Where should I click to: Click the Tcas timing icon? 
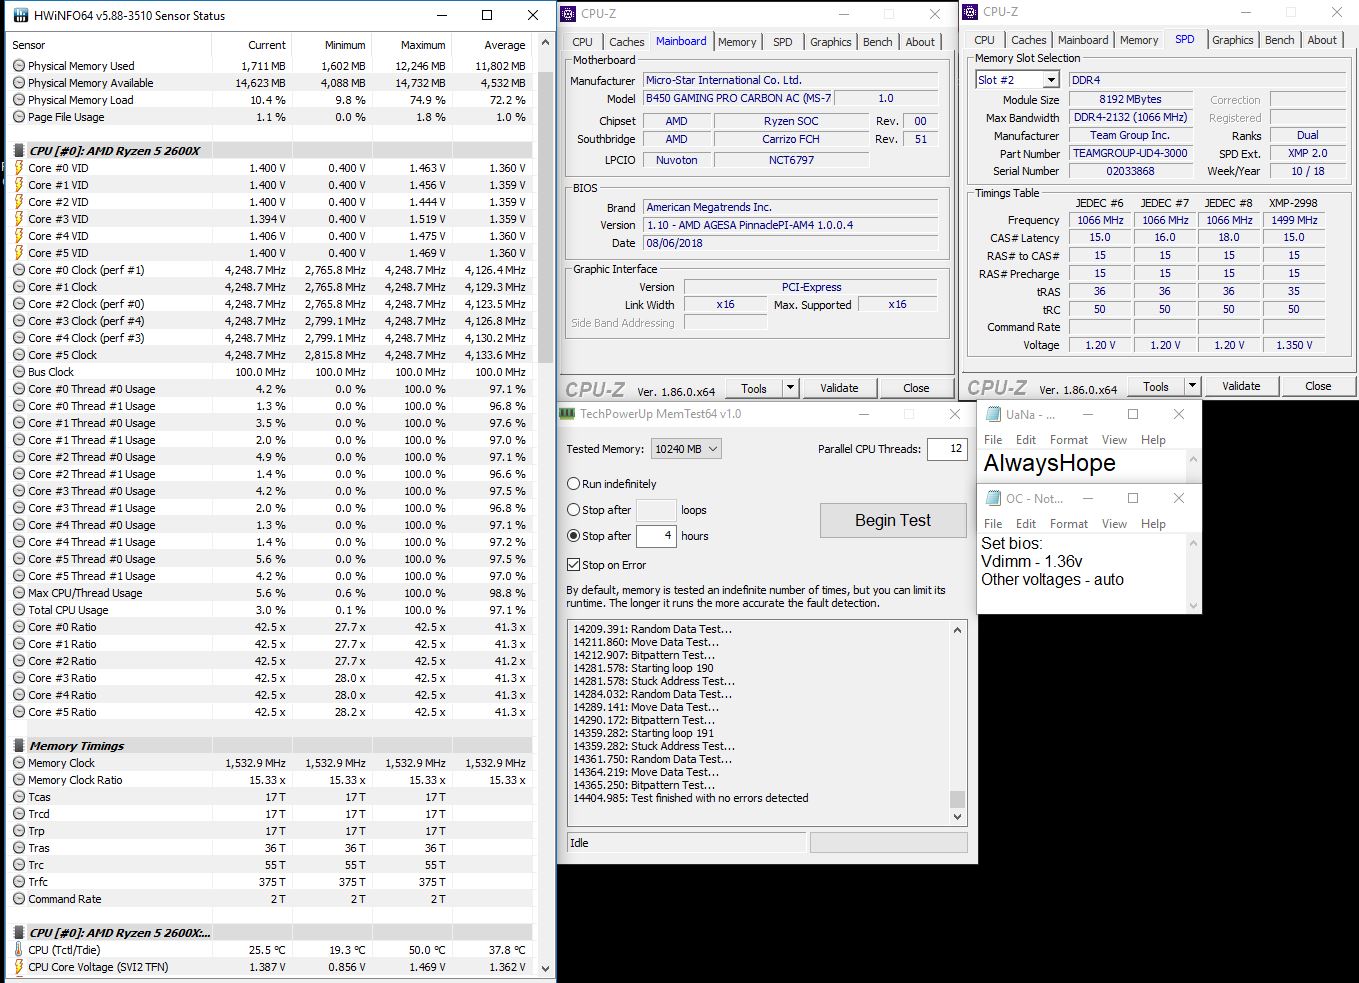tap(19, 797)
